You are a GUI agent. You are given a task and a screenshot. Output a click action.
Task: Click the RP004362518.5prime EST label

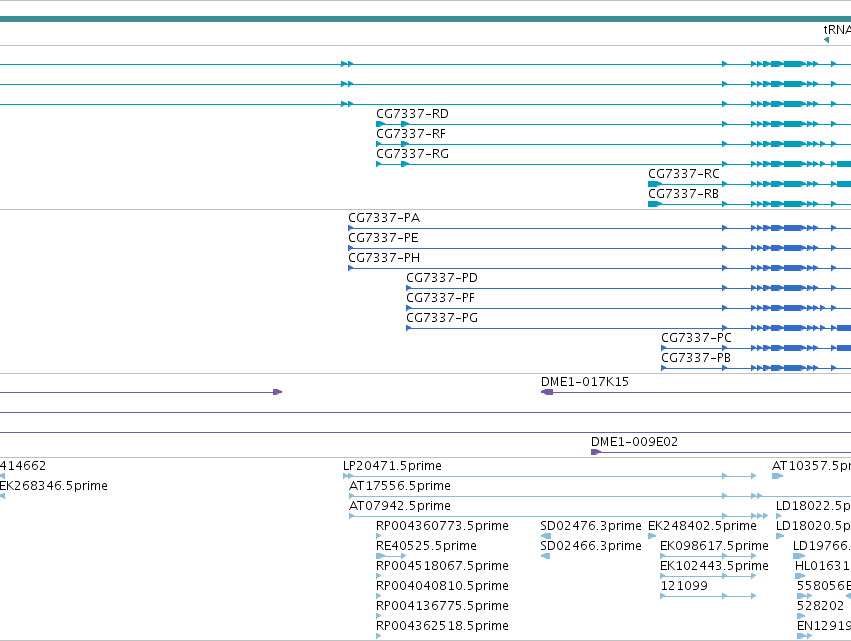pos(442,626)
